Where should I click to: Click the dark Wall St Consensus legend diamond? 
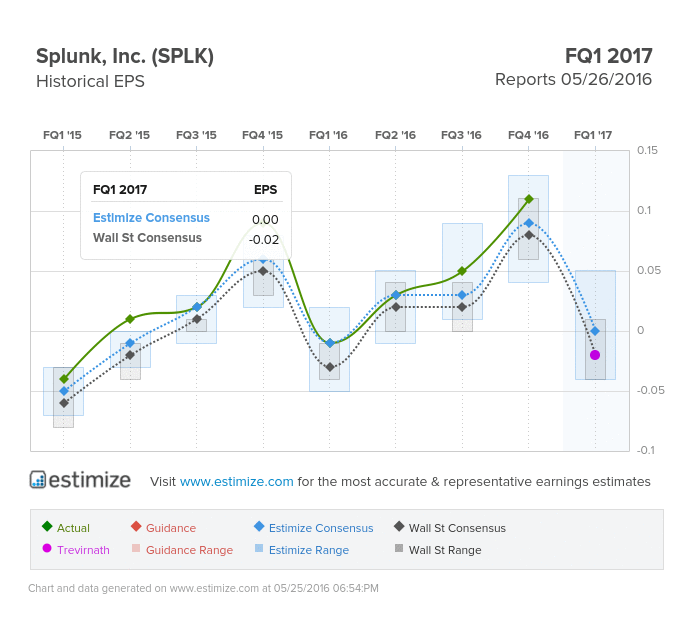399,526
